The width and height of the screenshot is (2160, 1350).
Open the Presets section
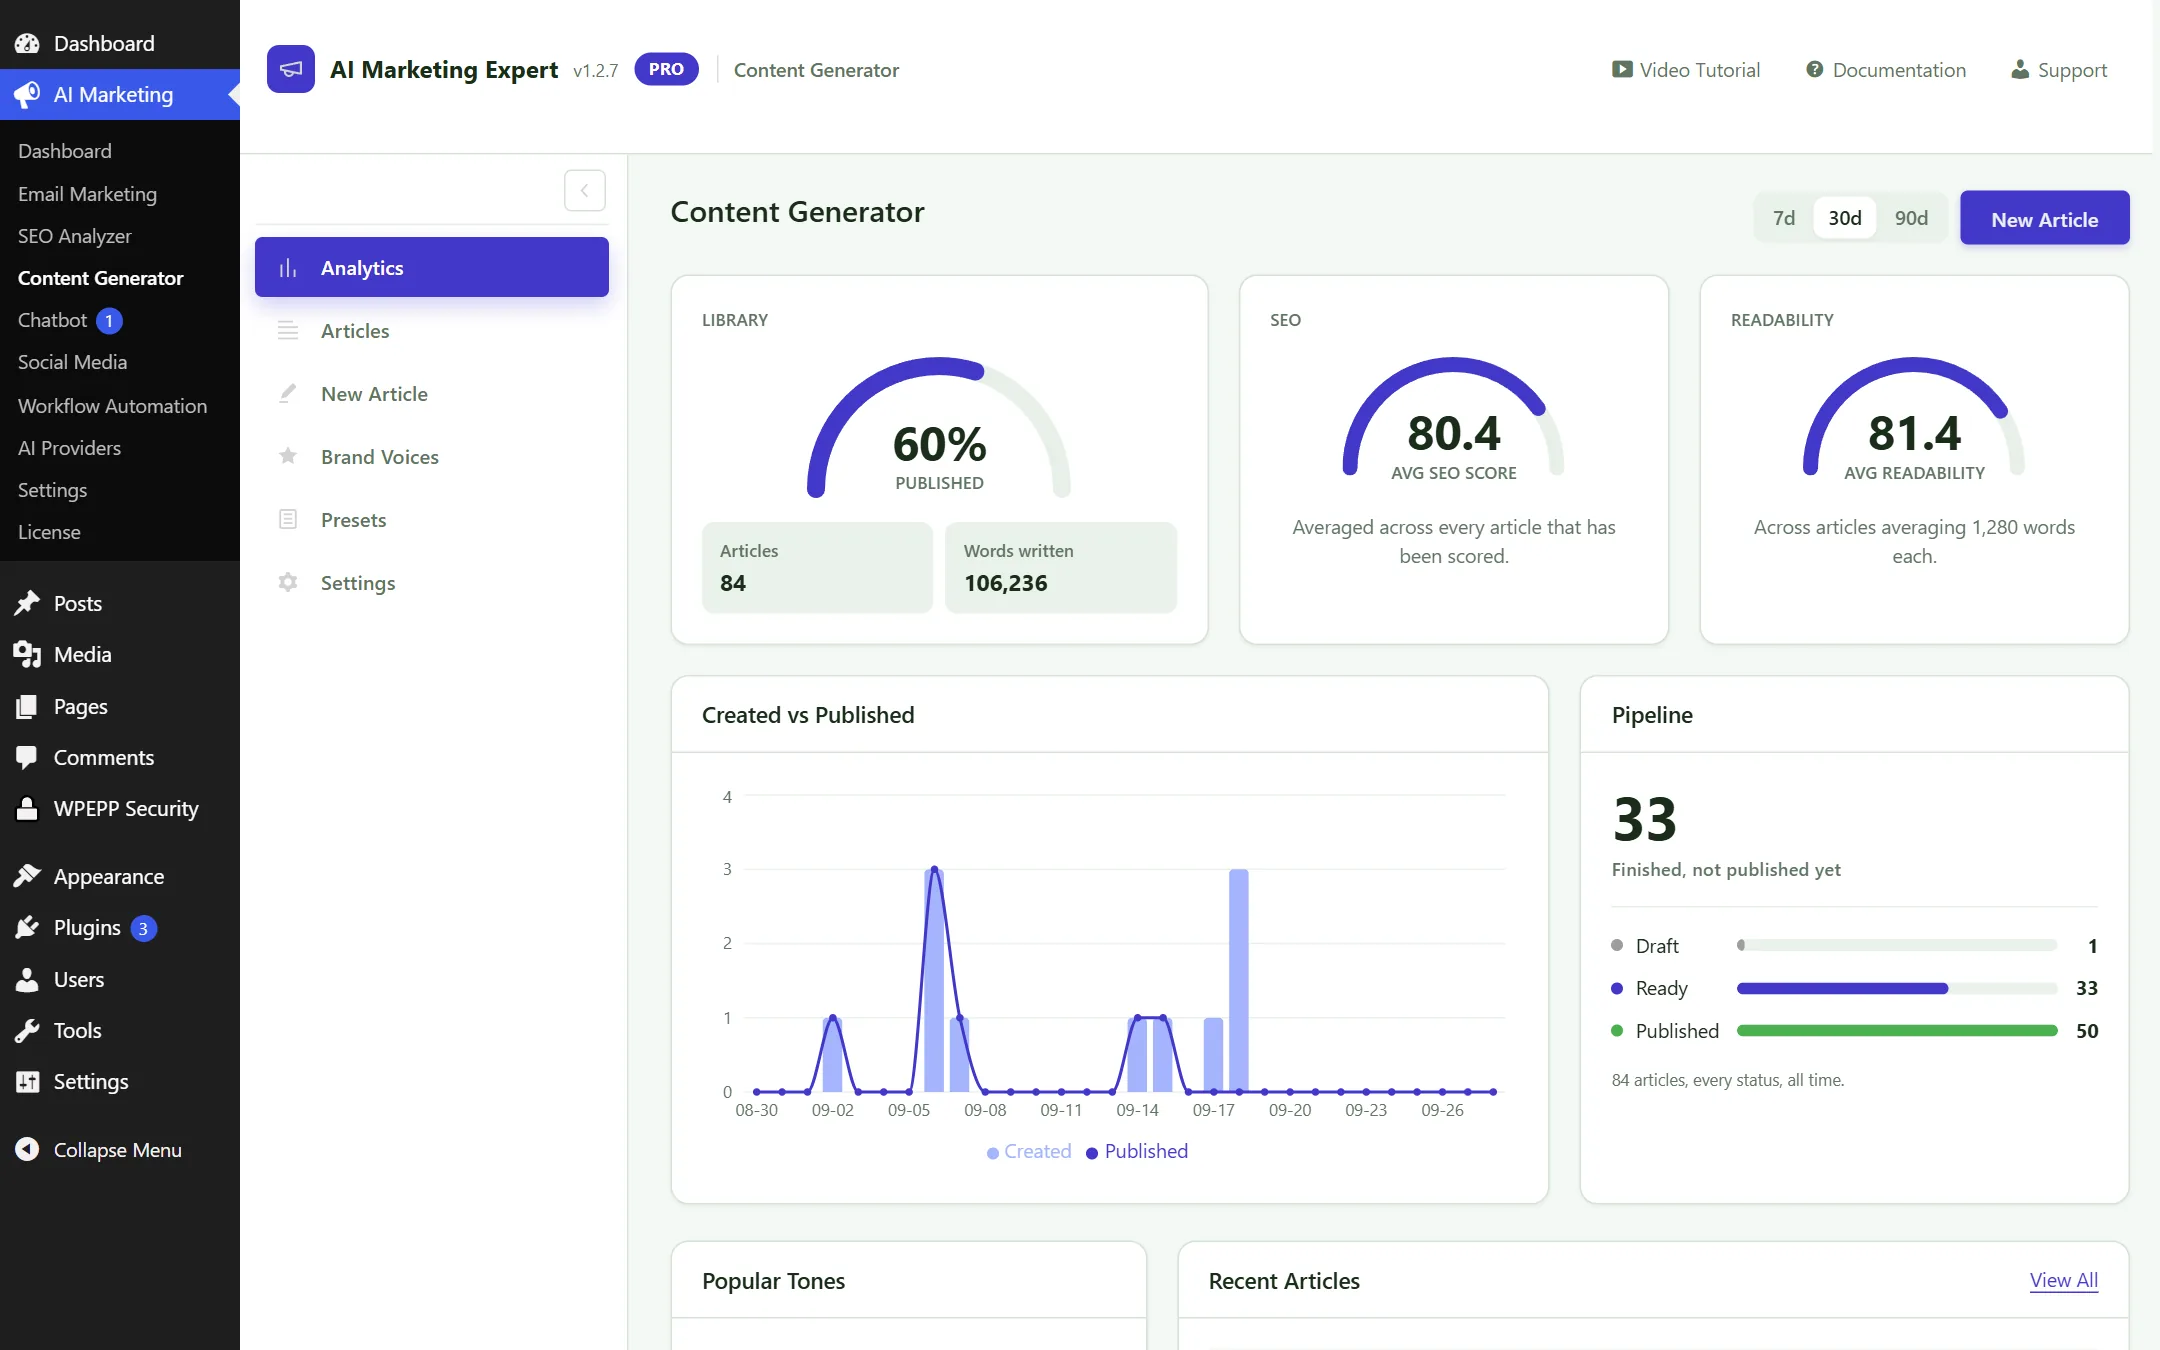coord(432,520)
